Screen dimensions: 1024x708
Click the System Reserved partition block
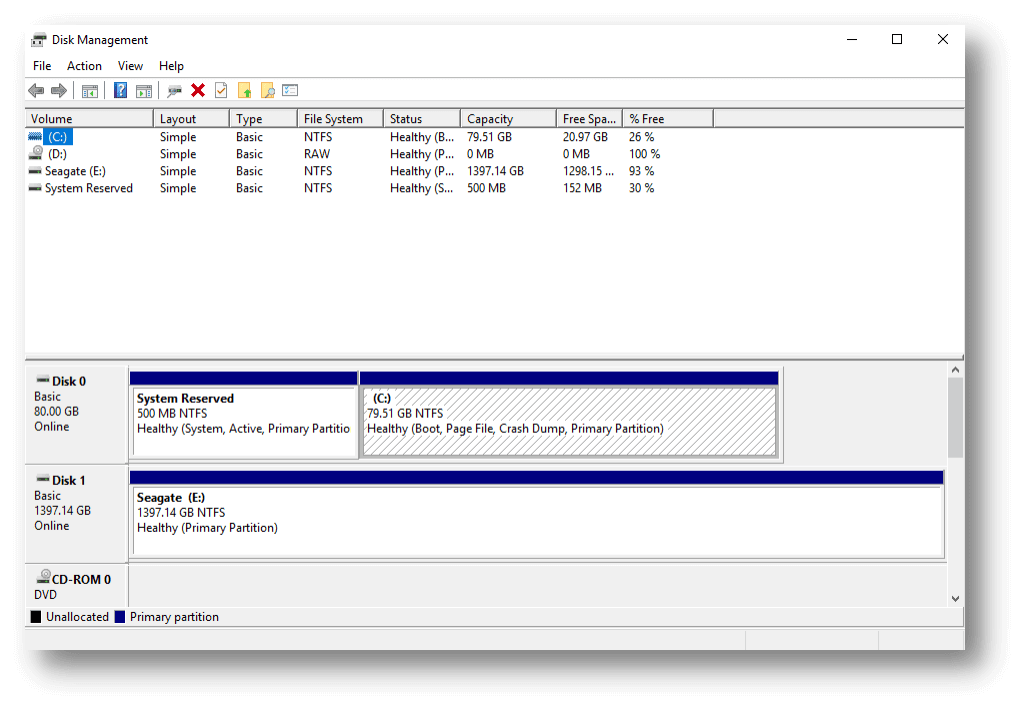click(244, 415)
